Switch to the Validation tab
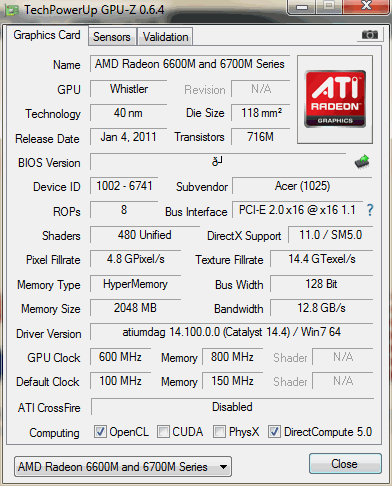The width and height of the screenshot is (392, 486). coord(166,37)
